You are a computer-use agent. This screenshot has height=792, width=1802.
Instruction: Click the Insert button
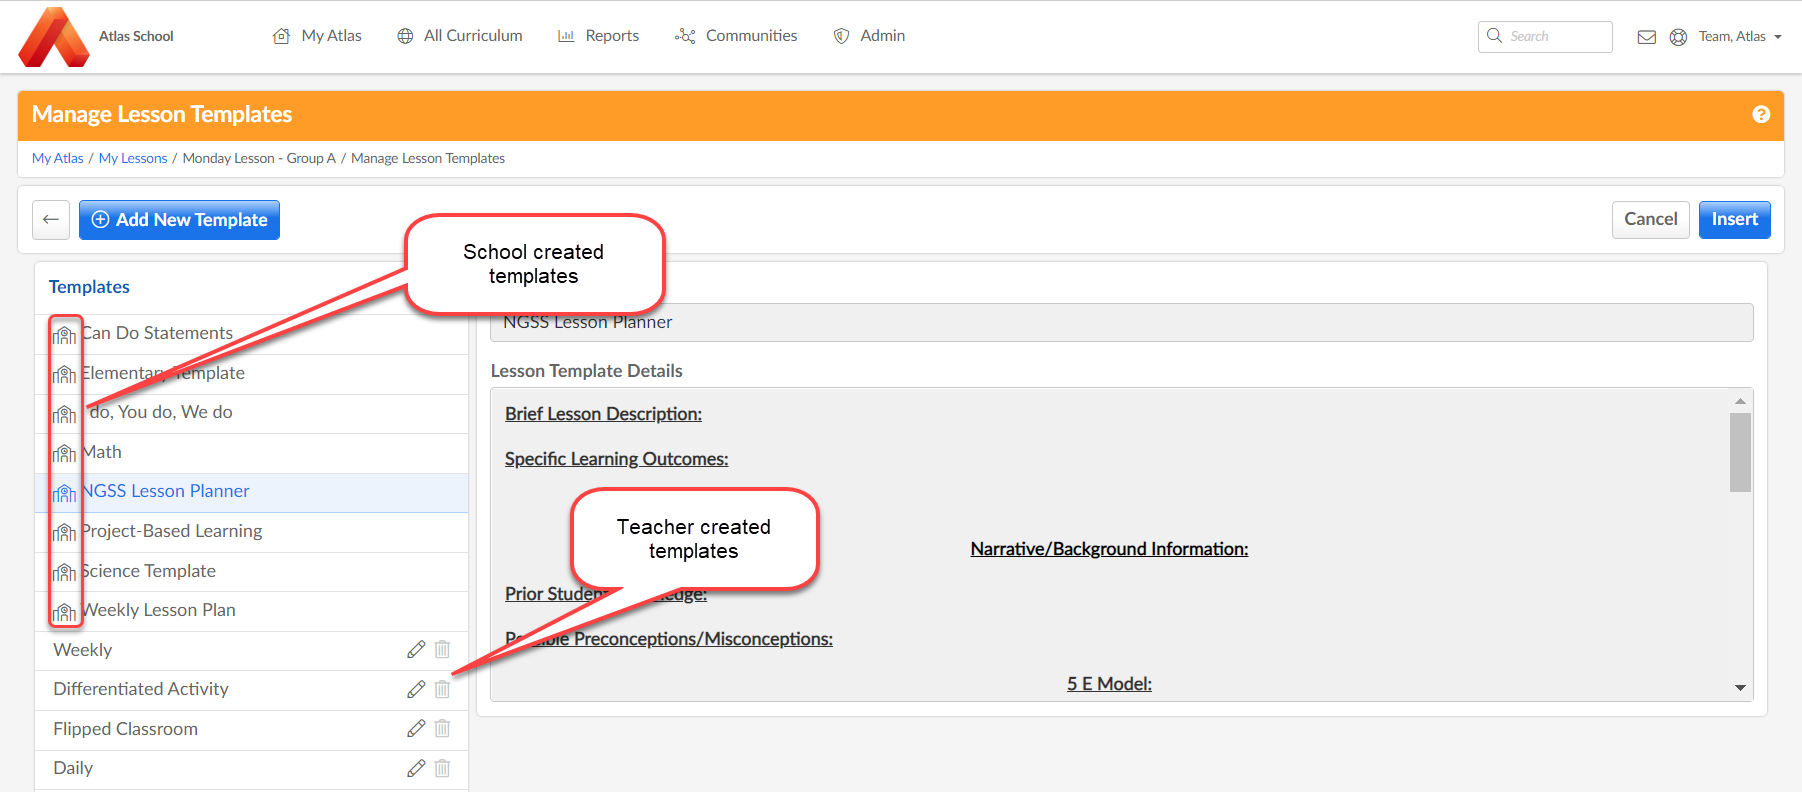[1735, 220]
